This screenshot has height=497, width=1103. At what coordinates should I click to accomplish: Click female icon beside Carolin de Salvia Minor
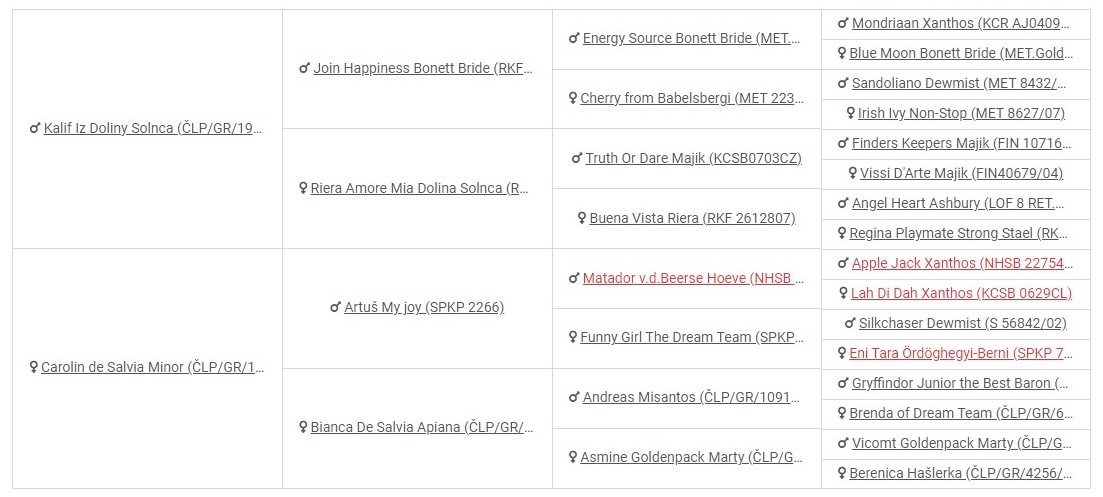pyautogui.click(x=34, y=368)
